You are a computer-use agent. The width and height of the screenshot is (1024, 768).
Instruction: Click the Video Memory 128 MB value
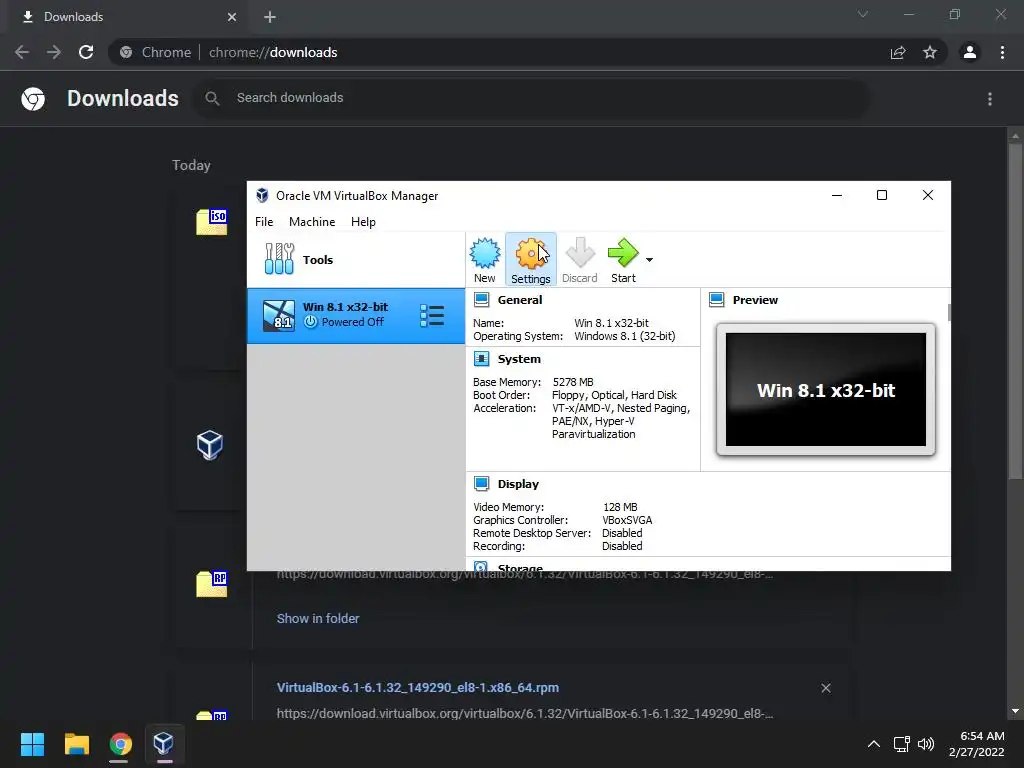click(x=620, y=507)
